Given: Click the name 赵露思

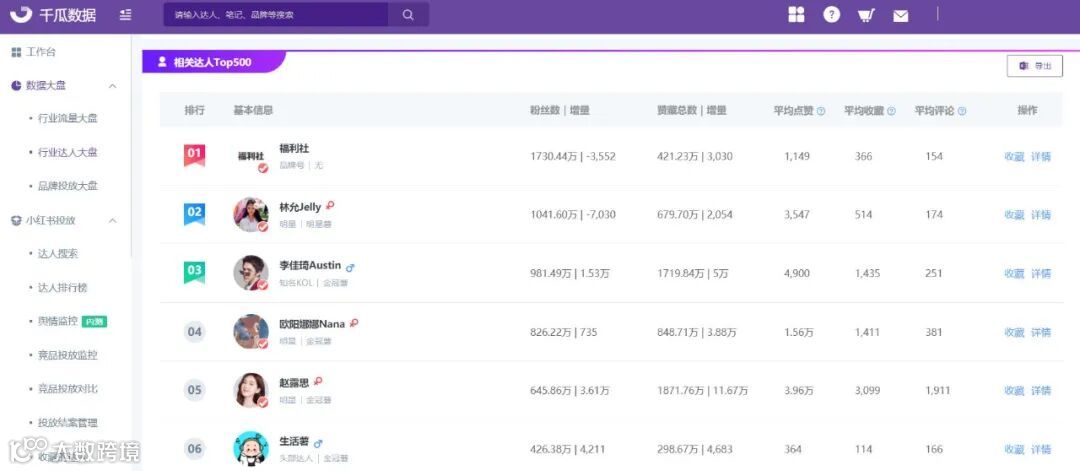Looking at the screenshot, I should [294, 382].
